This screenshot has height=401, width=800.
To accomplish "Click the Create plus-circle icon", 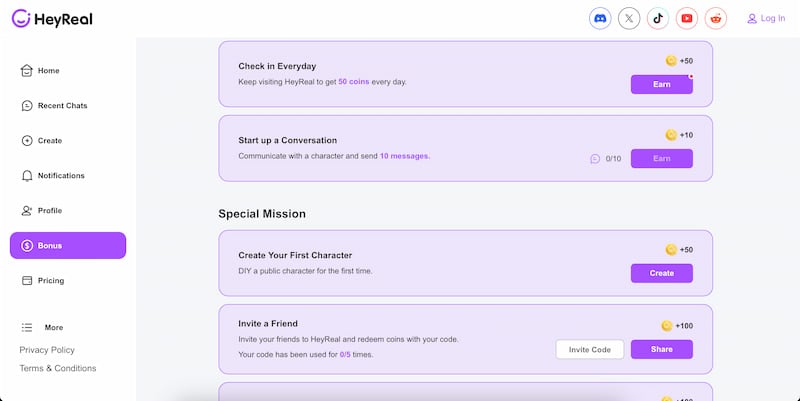I will (x=27, y=140).
